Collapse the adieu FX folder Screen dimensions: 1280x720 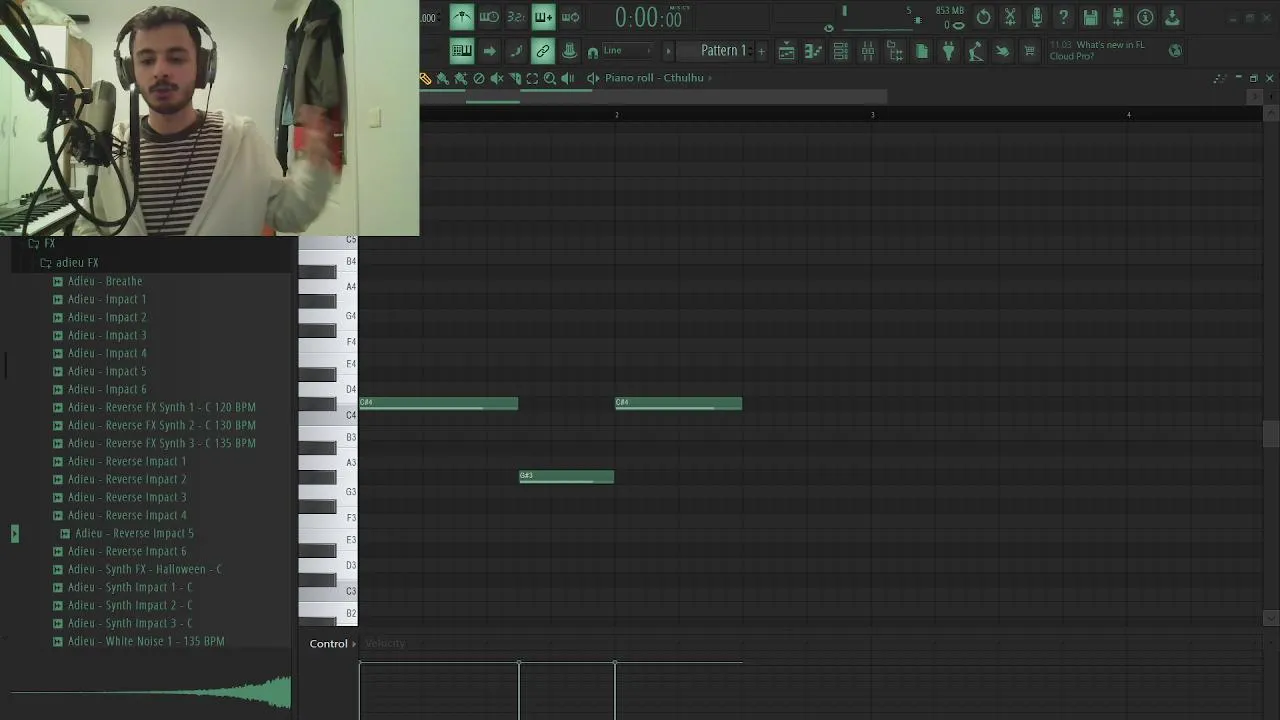69,262
